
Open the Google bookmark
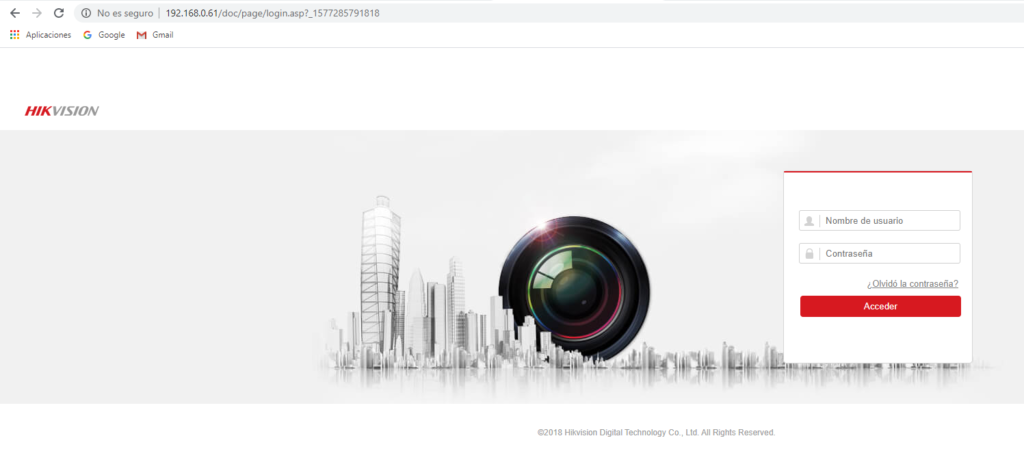pyautogui.click(x=104, y=35)
